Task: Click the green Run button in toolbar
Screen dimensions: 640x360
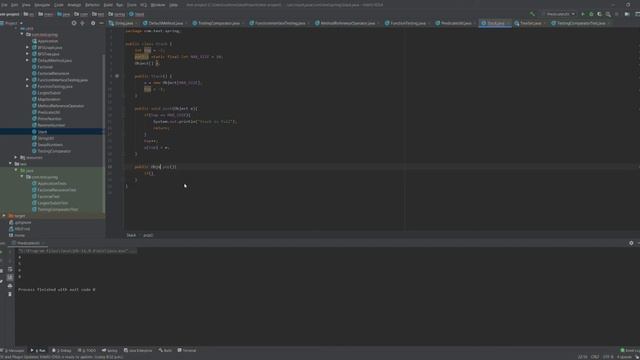Action: (583, 14)
